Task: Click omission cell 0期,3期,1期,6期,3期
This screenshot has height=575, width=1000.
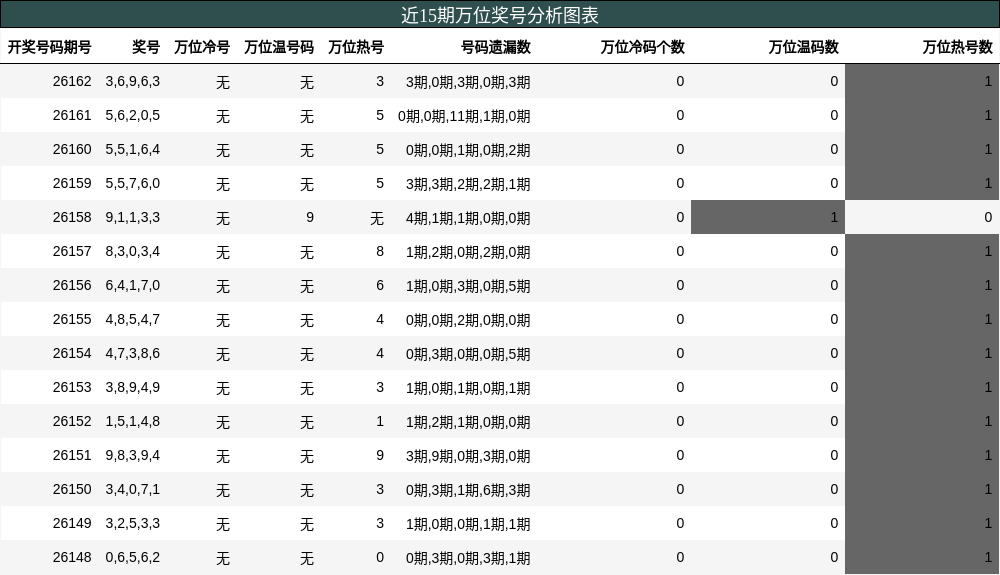Action: pos(468,490)
